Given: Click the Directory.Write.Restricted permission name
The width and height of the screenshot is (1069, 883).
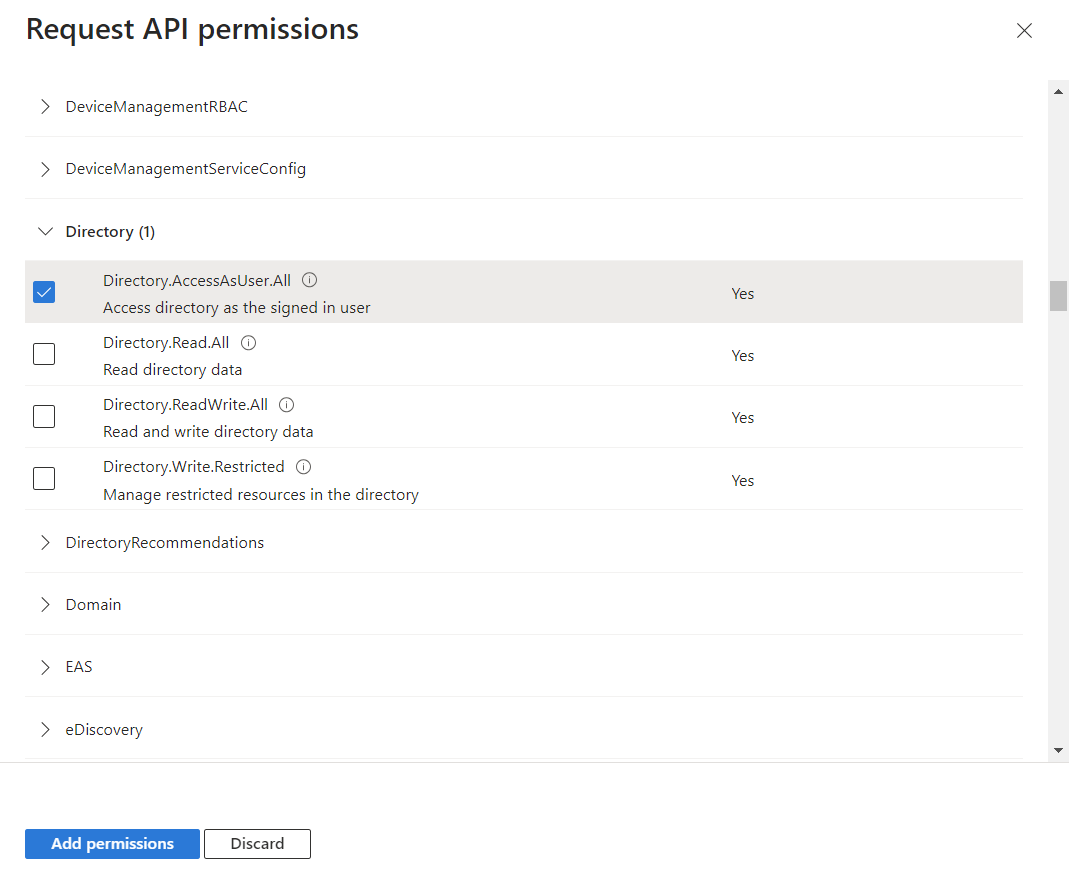Looking at the screenshot, I should (x=194, y=467).
